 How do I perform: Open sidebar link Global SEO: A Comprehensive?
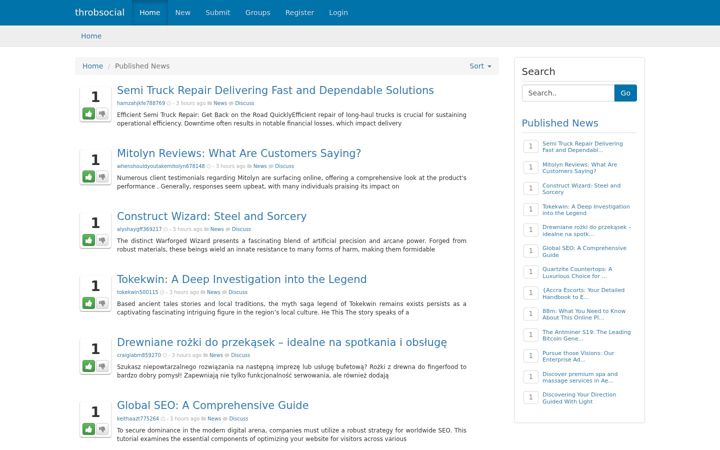coord(584,251)
